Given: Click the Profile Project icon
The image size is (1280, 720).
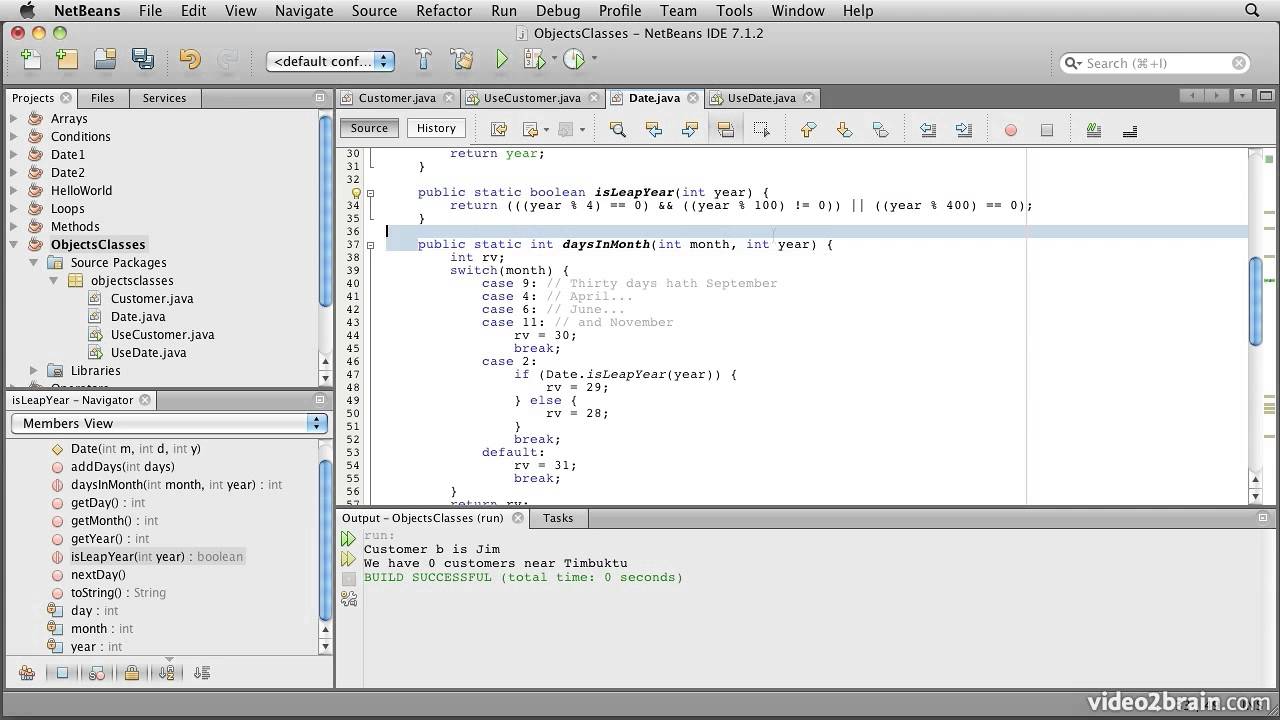Looking at the screenshot, I should coord(574,60).
